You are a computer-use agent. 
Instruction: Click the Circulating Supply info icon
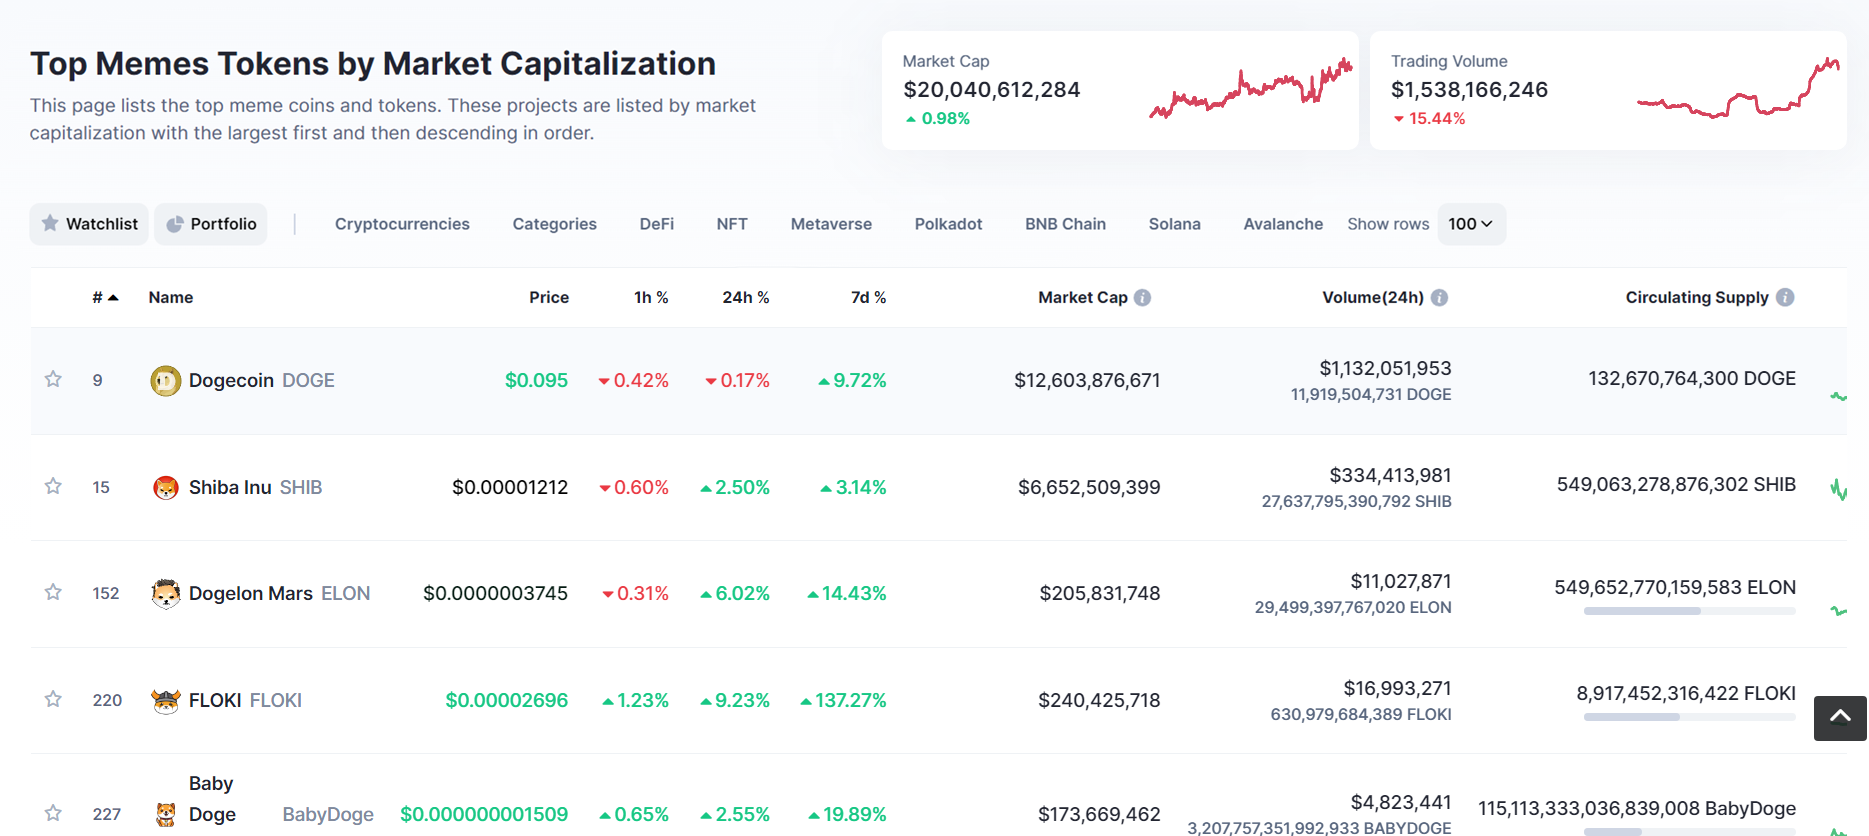(1785, 297)
